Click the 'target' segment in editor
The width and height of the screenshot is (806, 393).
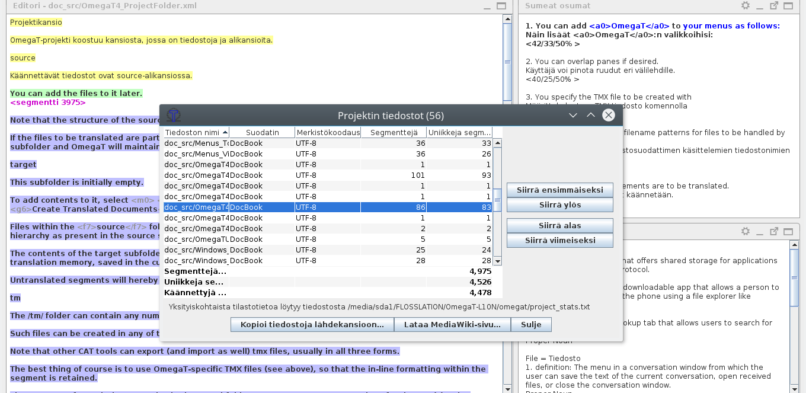[x=23, y=164]
